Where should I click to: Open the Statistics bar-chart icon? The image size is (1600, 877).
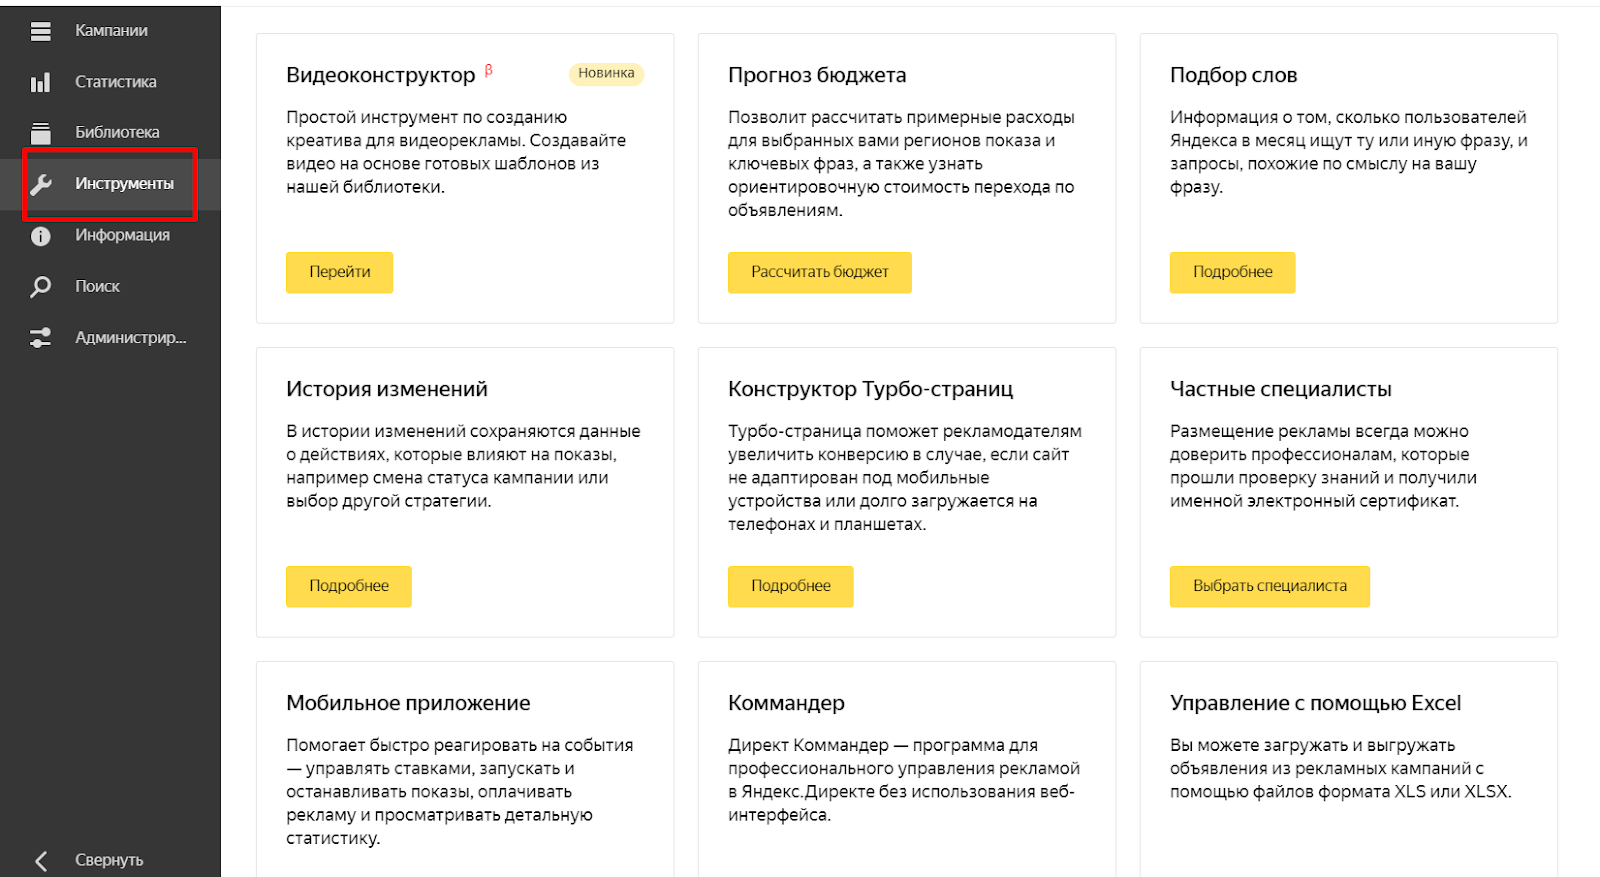[41, 82]
